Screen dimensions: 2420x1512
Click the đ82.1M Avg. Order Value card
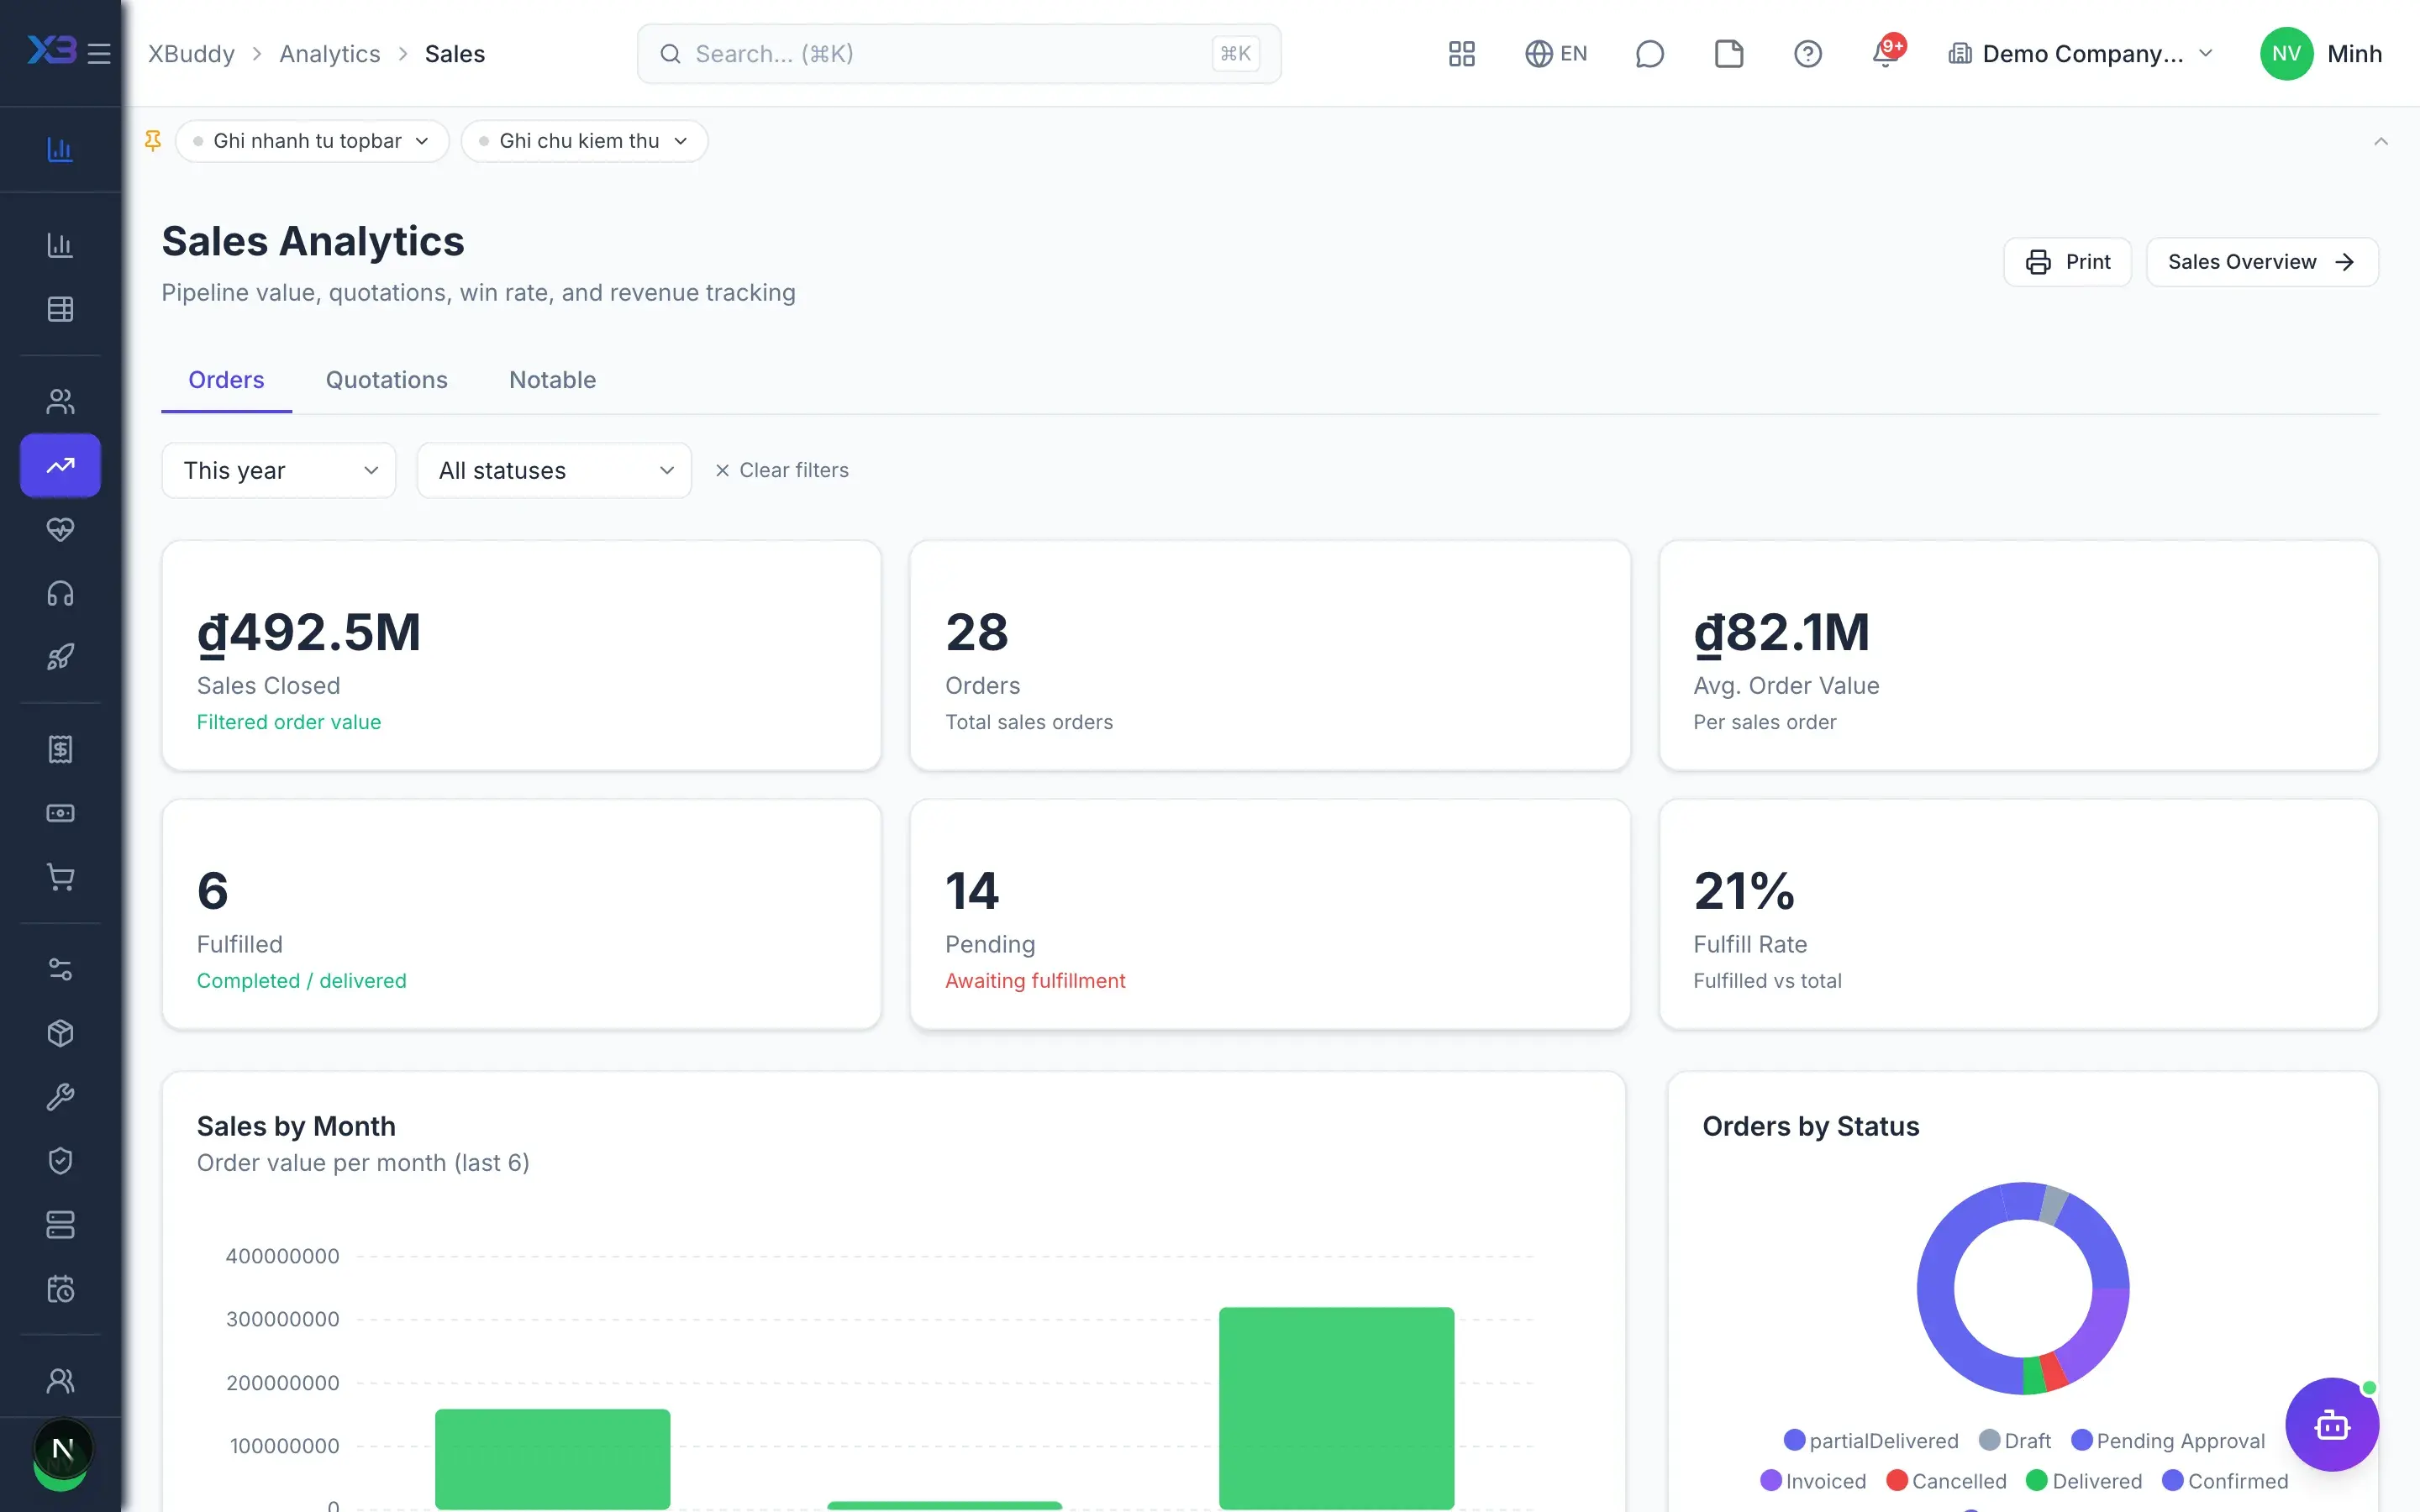click(x=2018, y=655)
